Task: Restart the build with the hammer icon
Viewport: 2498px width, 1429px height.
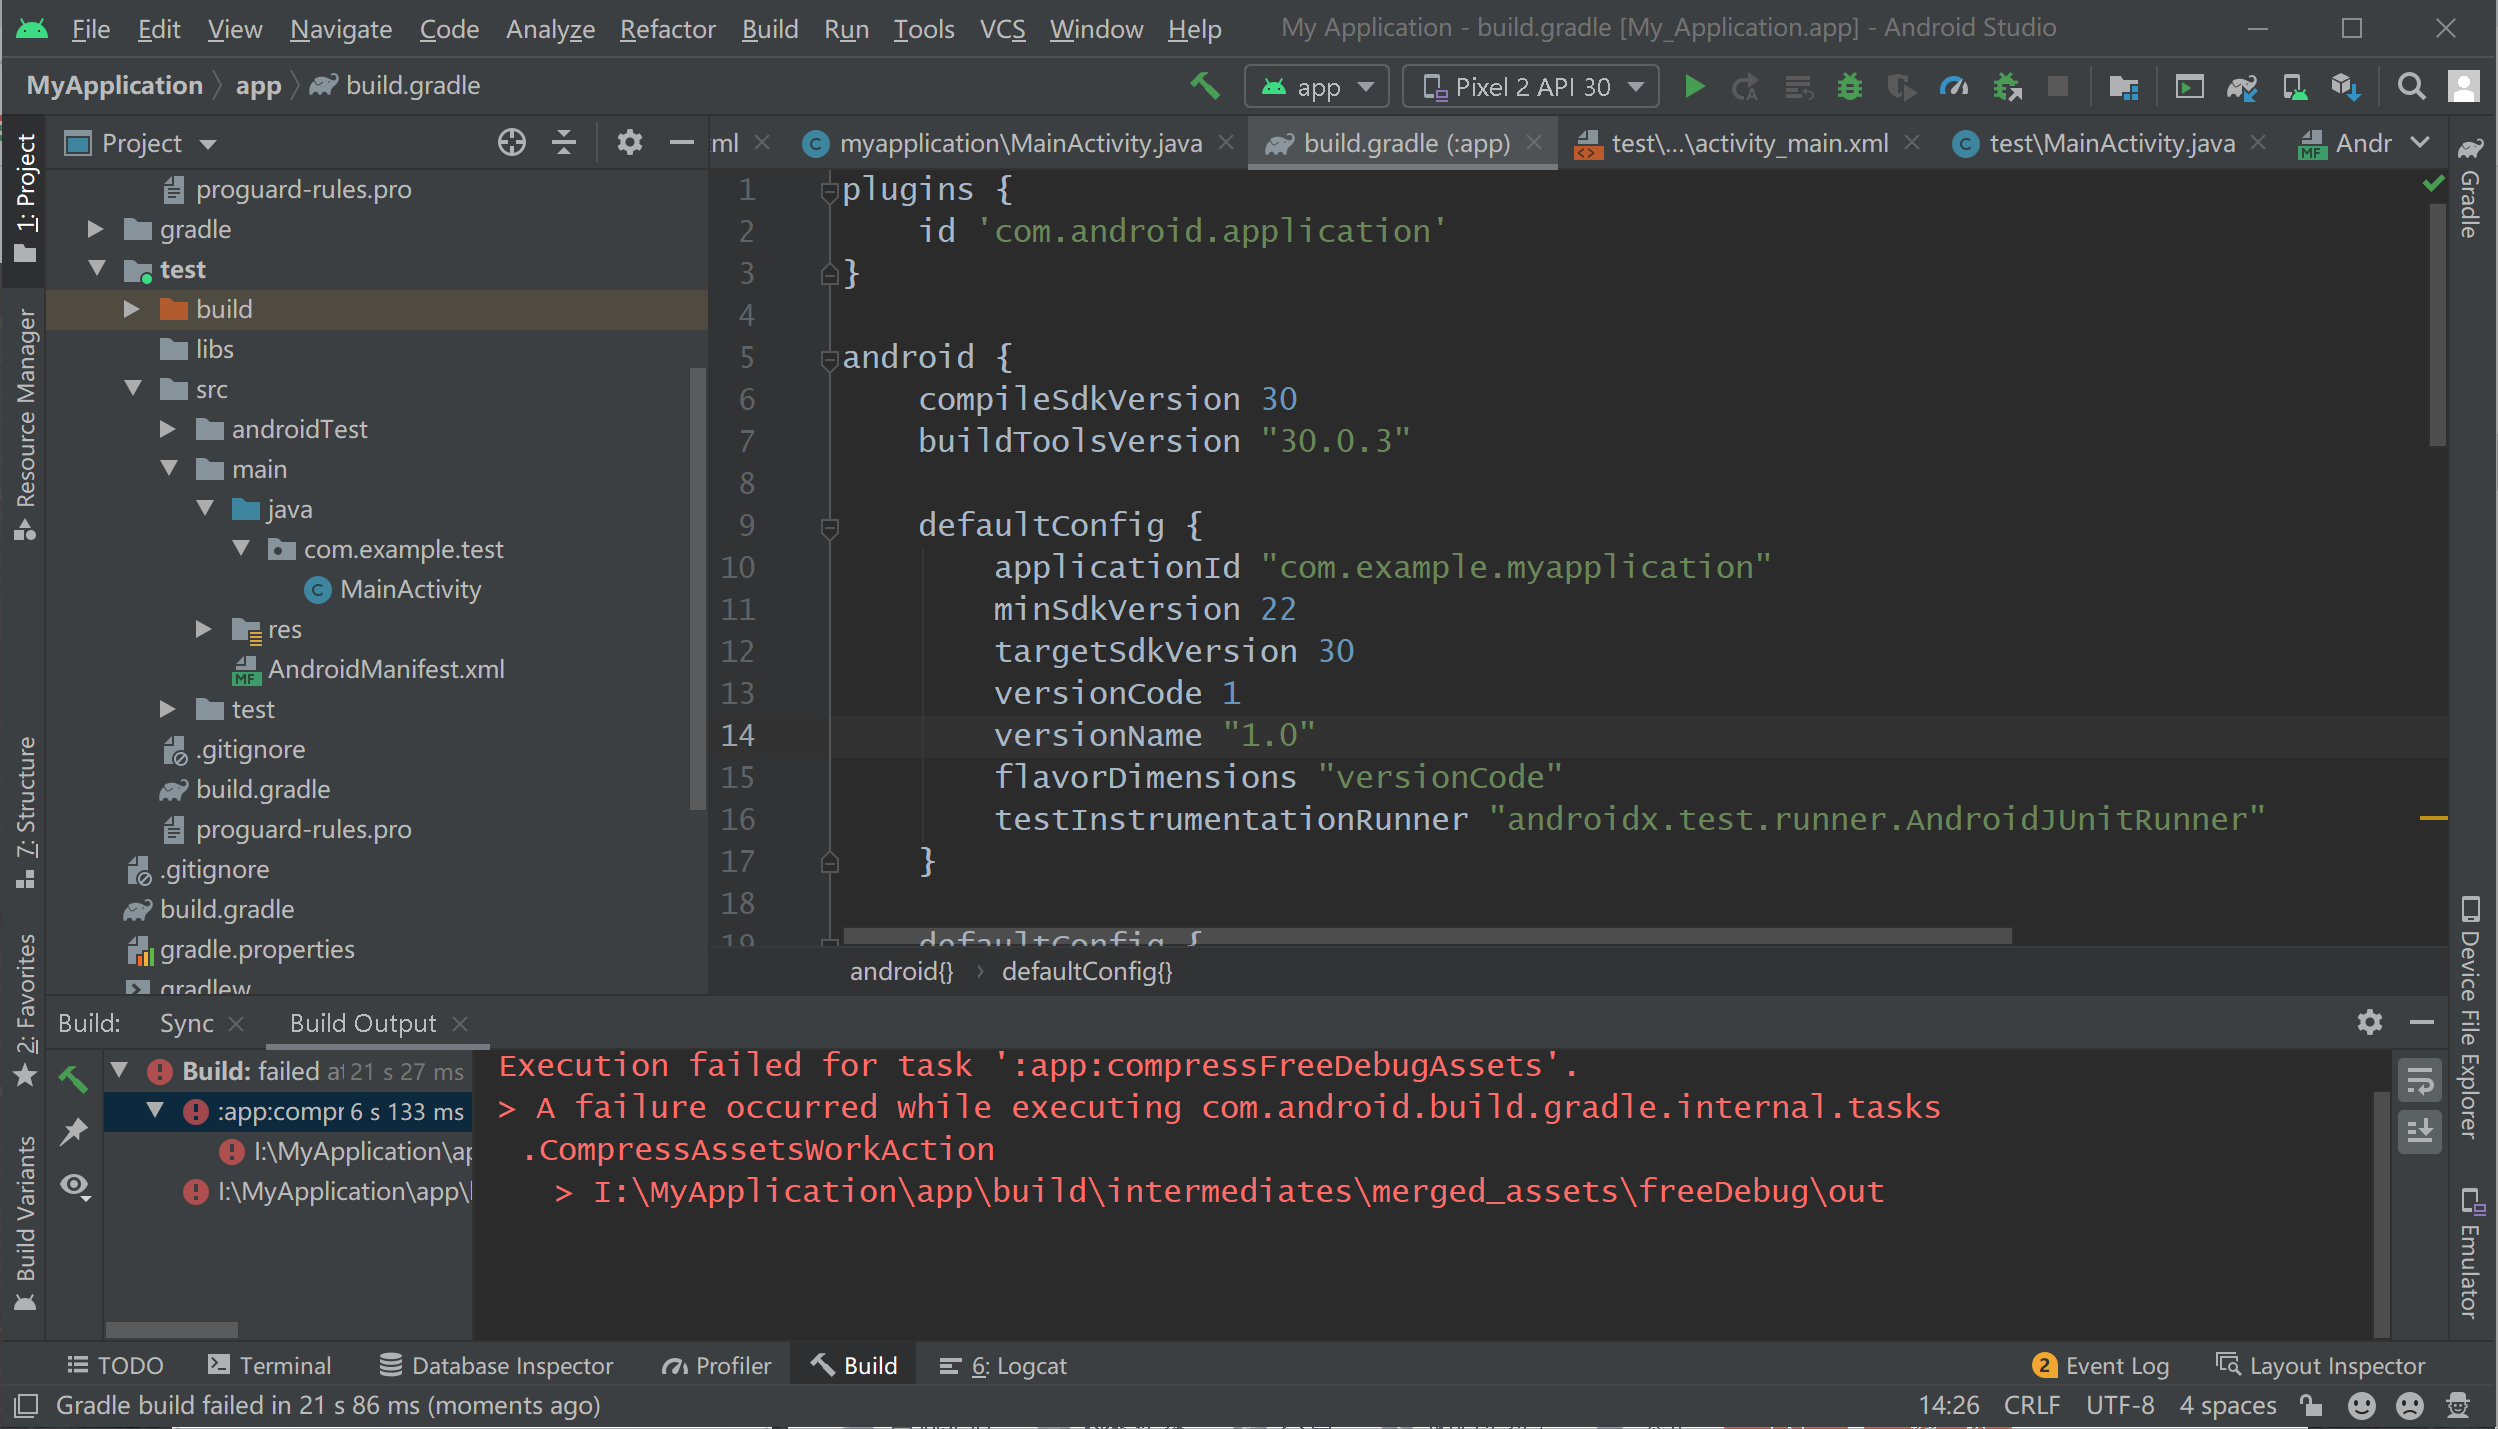Action: click(x=71, y=1081)
